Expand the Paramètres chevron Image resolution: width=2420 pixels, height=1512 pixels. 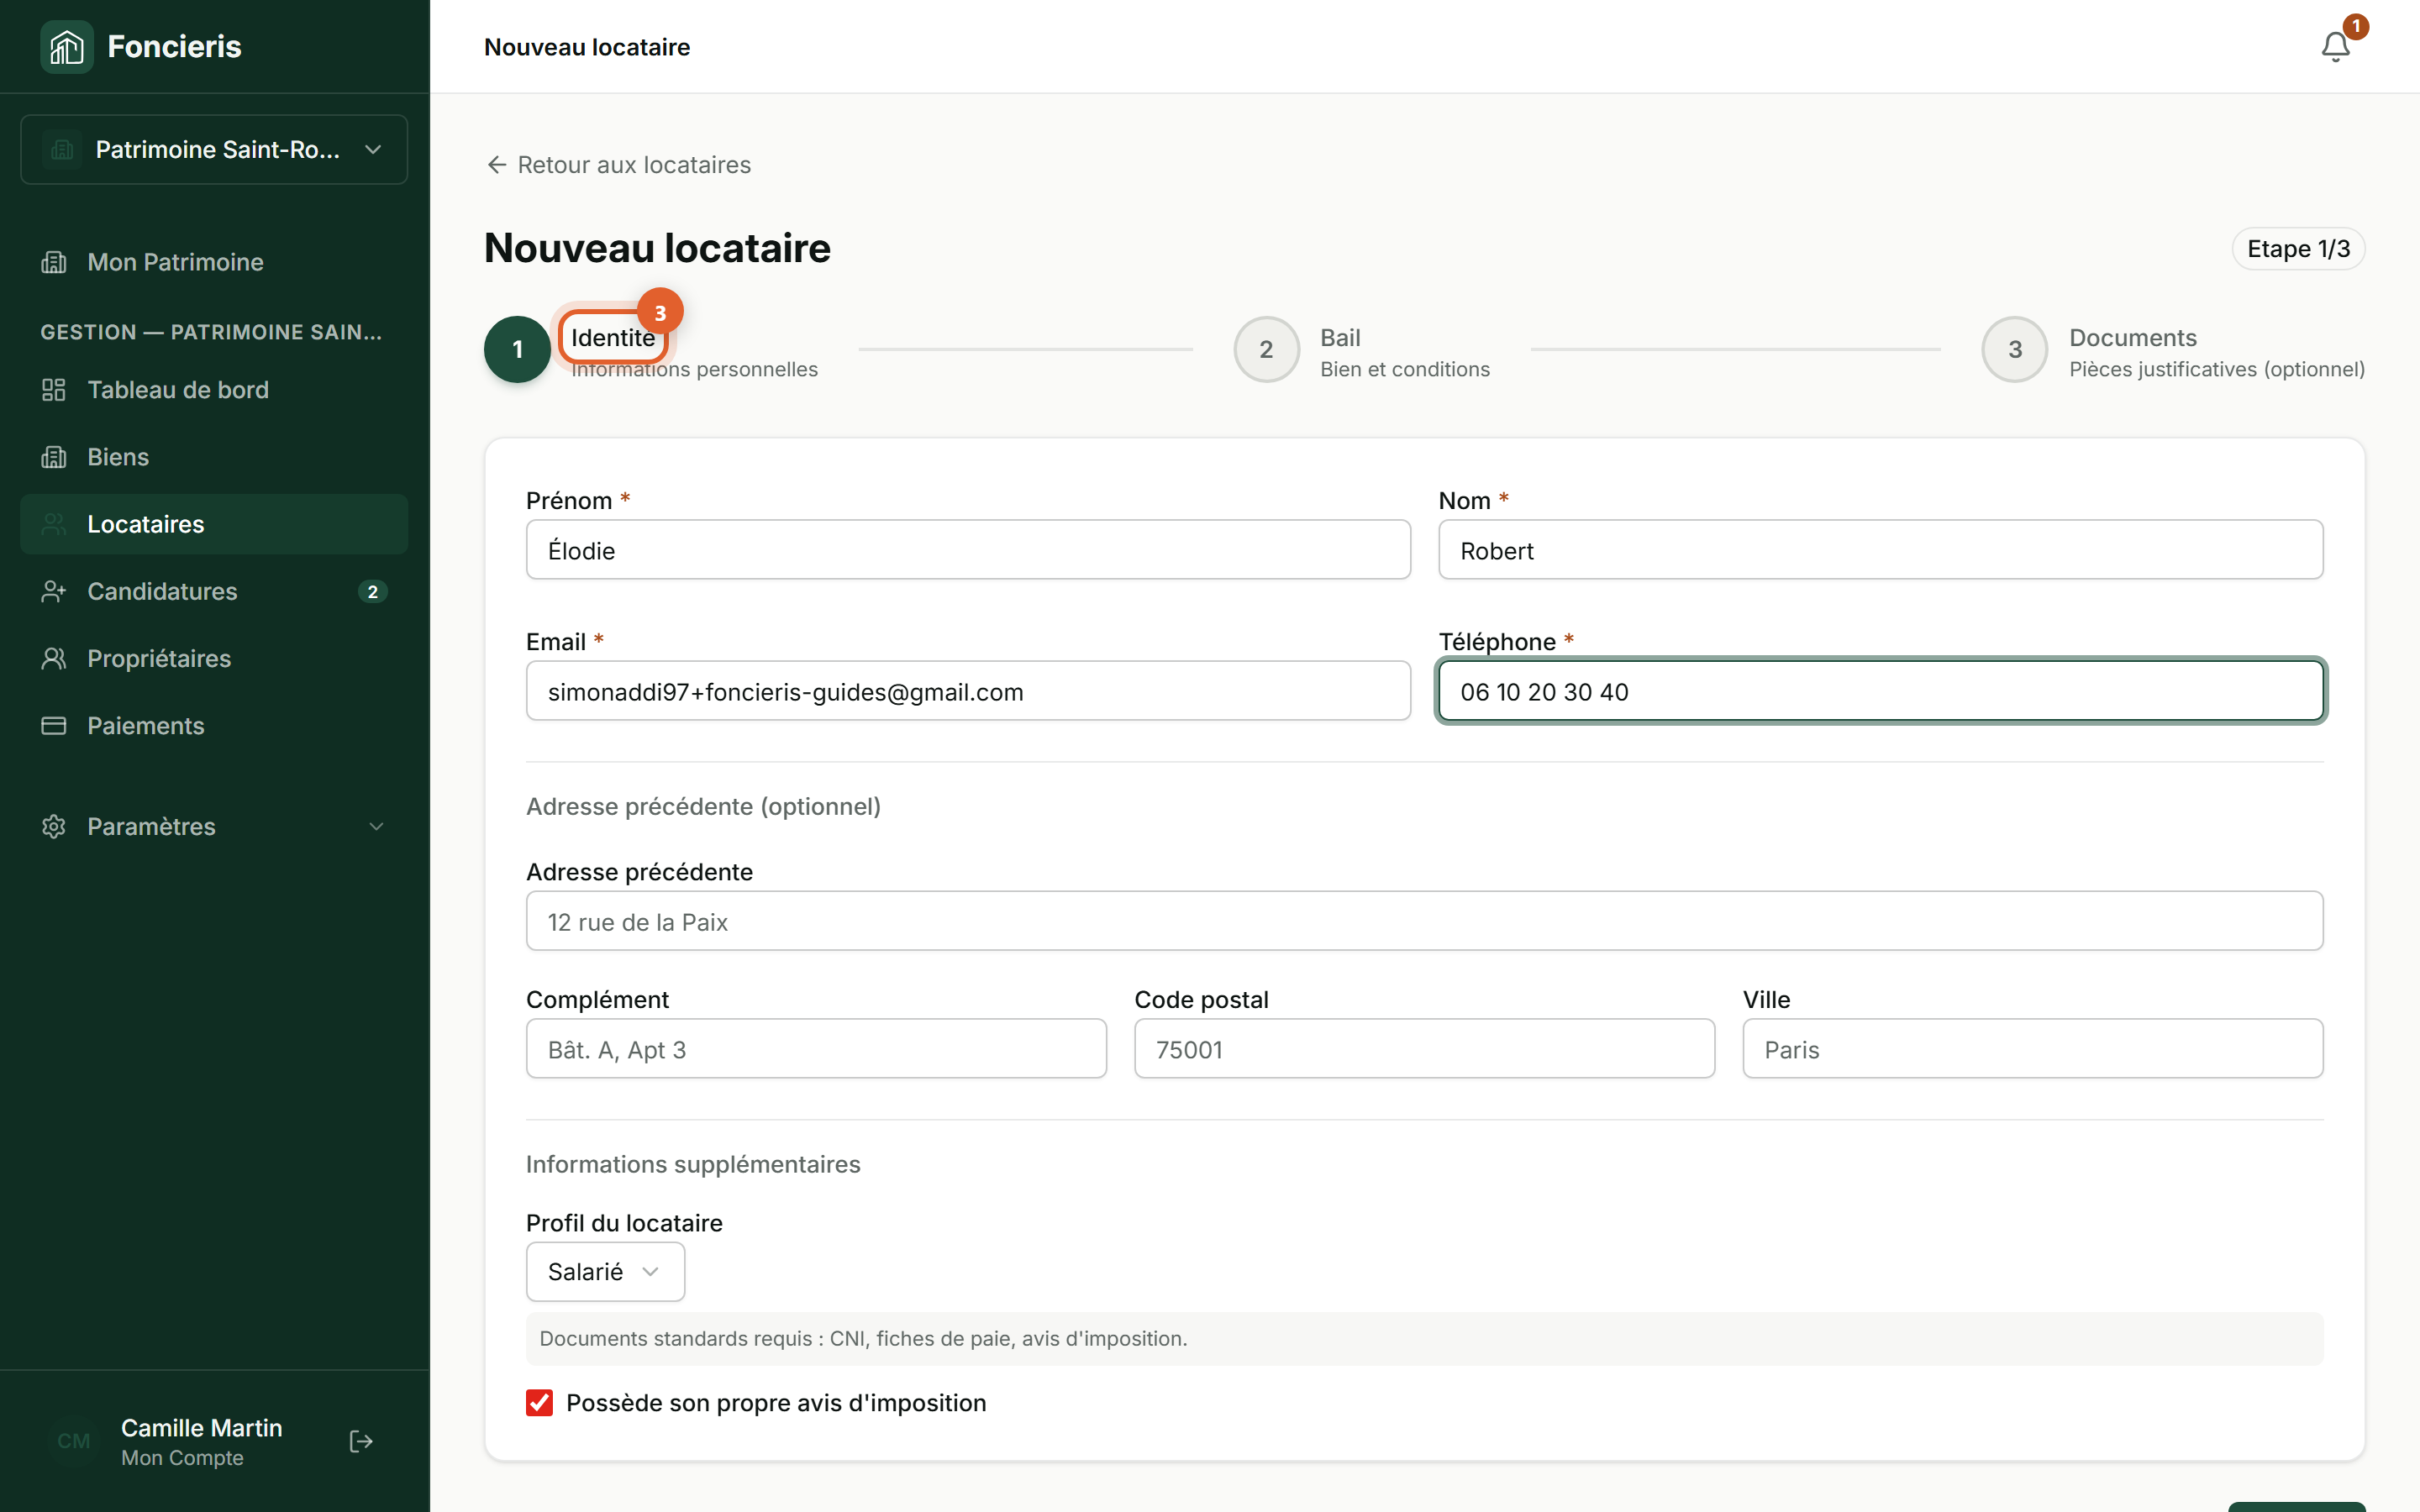click(x=376, y=826)
